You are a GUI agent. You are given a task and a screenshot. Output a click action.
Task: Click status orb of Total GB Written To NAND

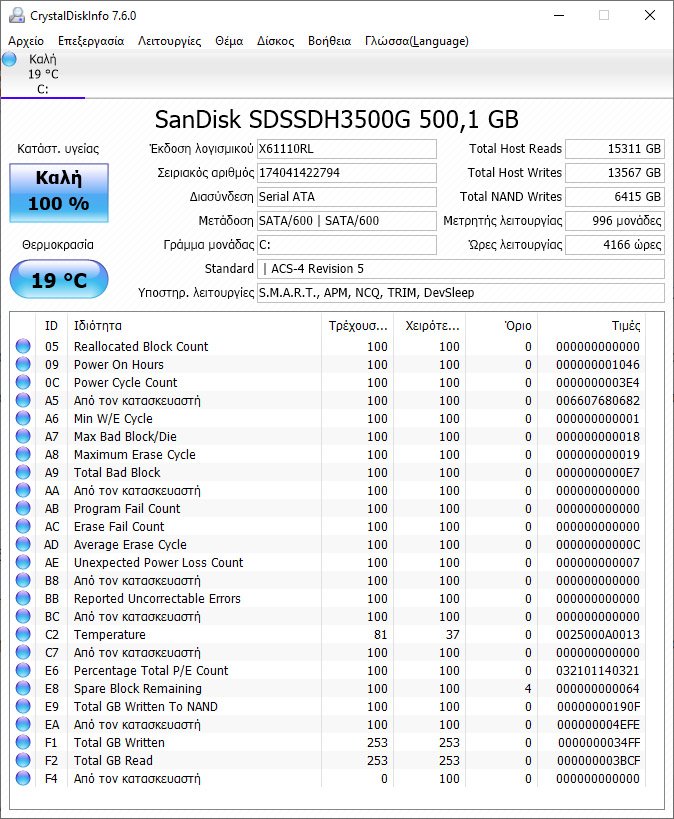click(23, 706)
